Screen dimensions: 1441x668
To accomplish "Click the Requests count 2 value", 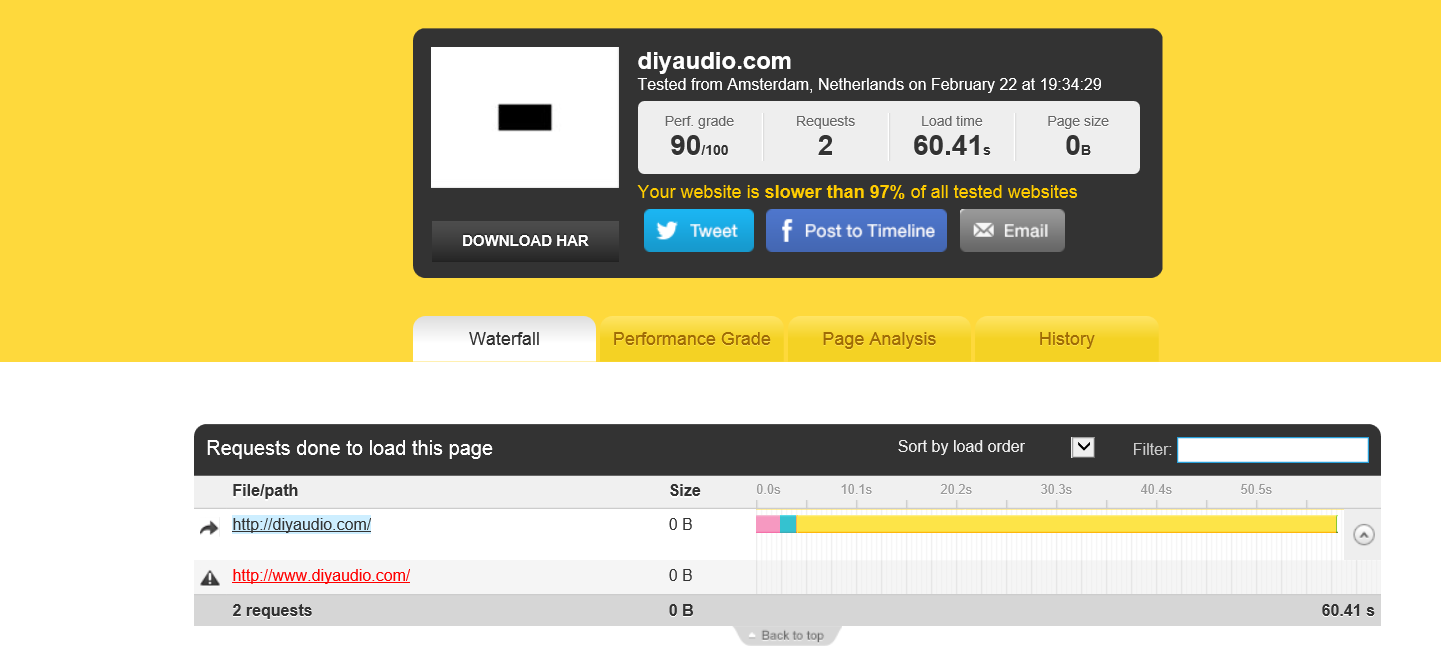I will [x=825, y=147].
